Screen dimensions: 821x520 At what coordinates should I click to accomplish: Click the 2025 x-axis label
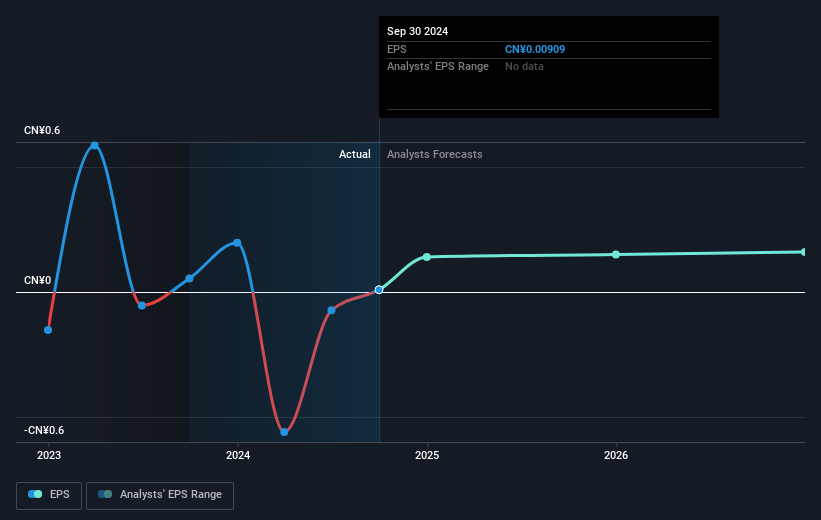[x=427, y=455]
